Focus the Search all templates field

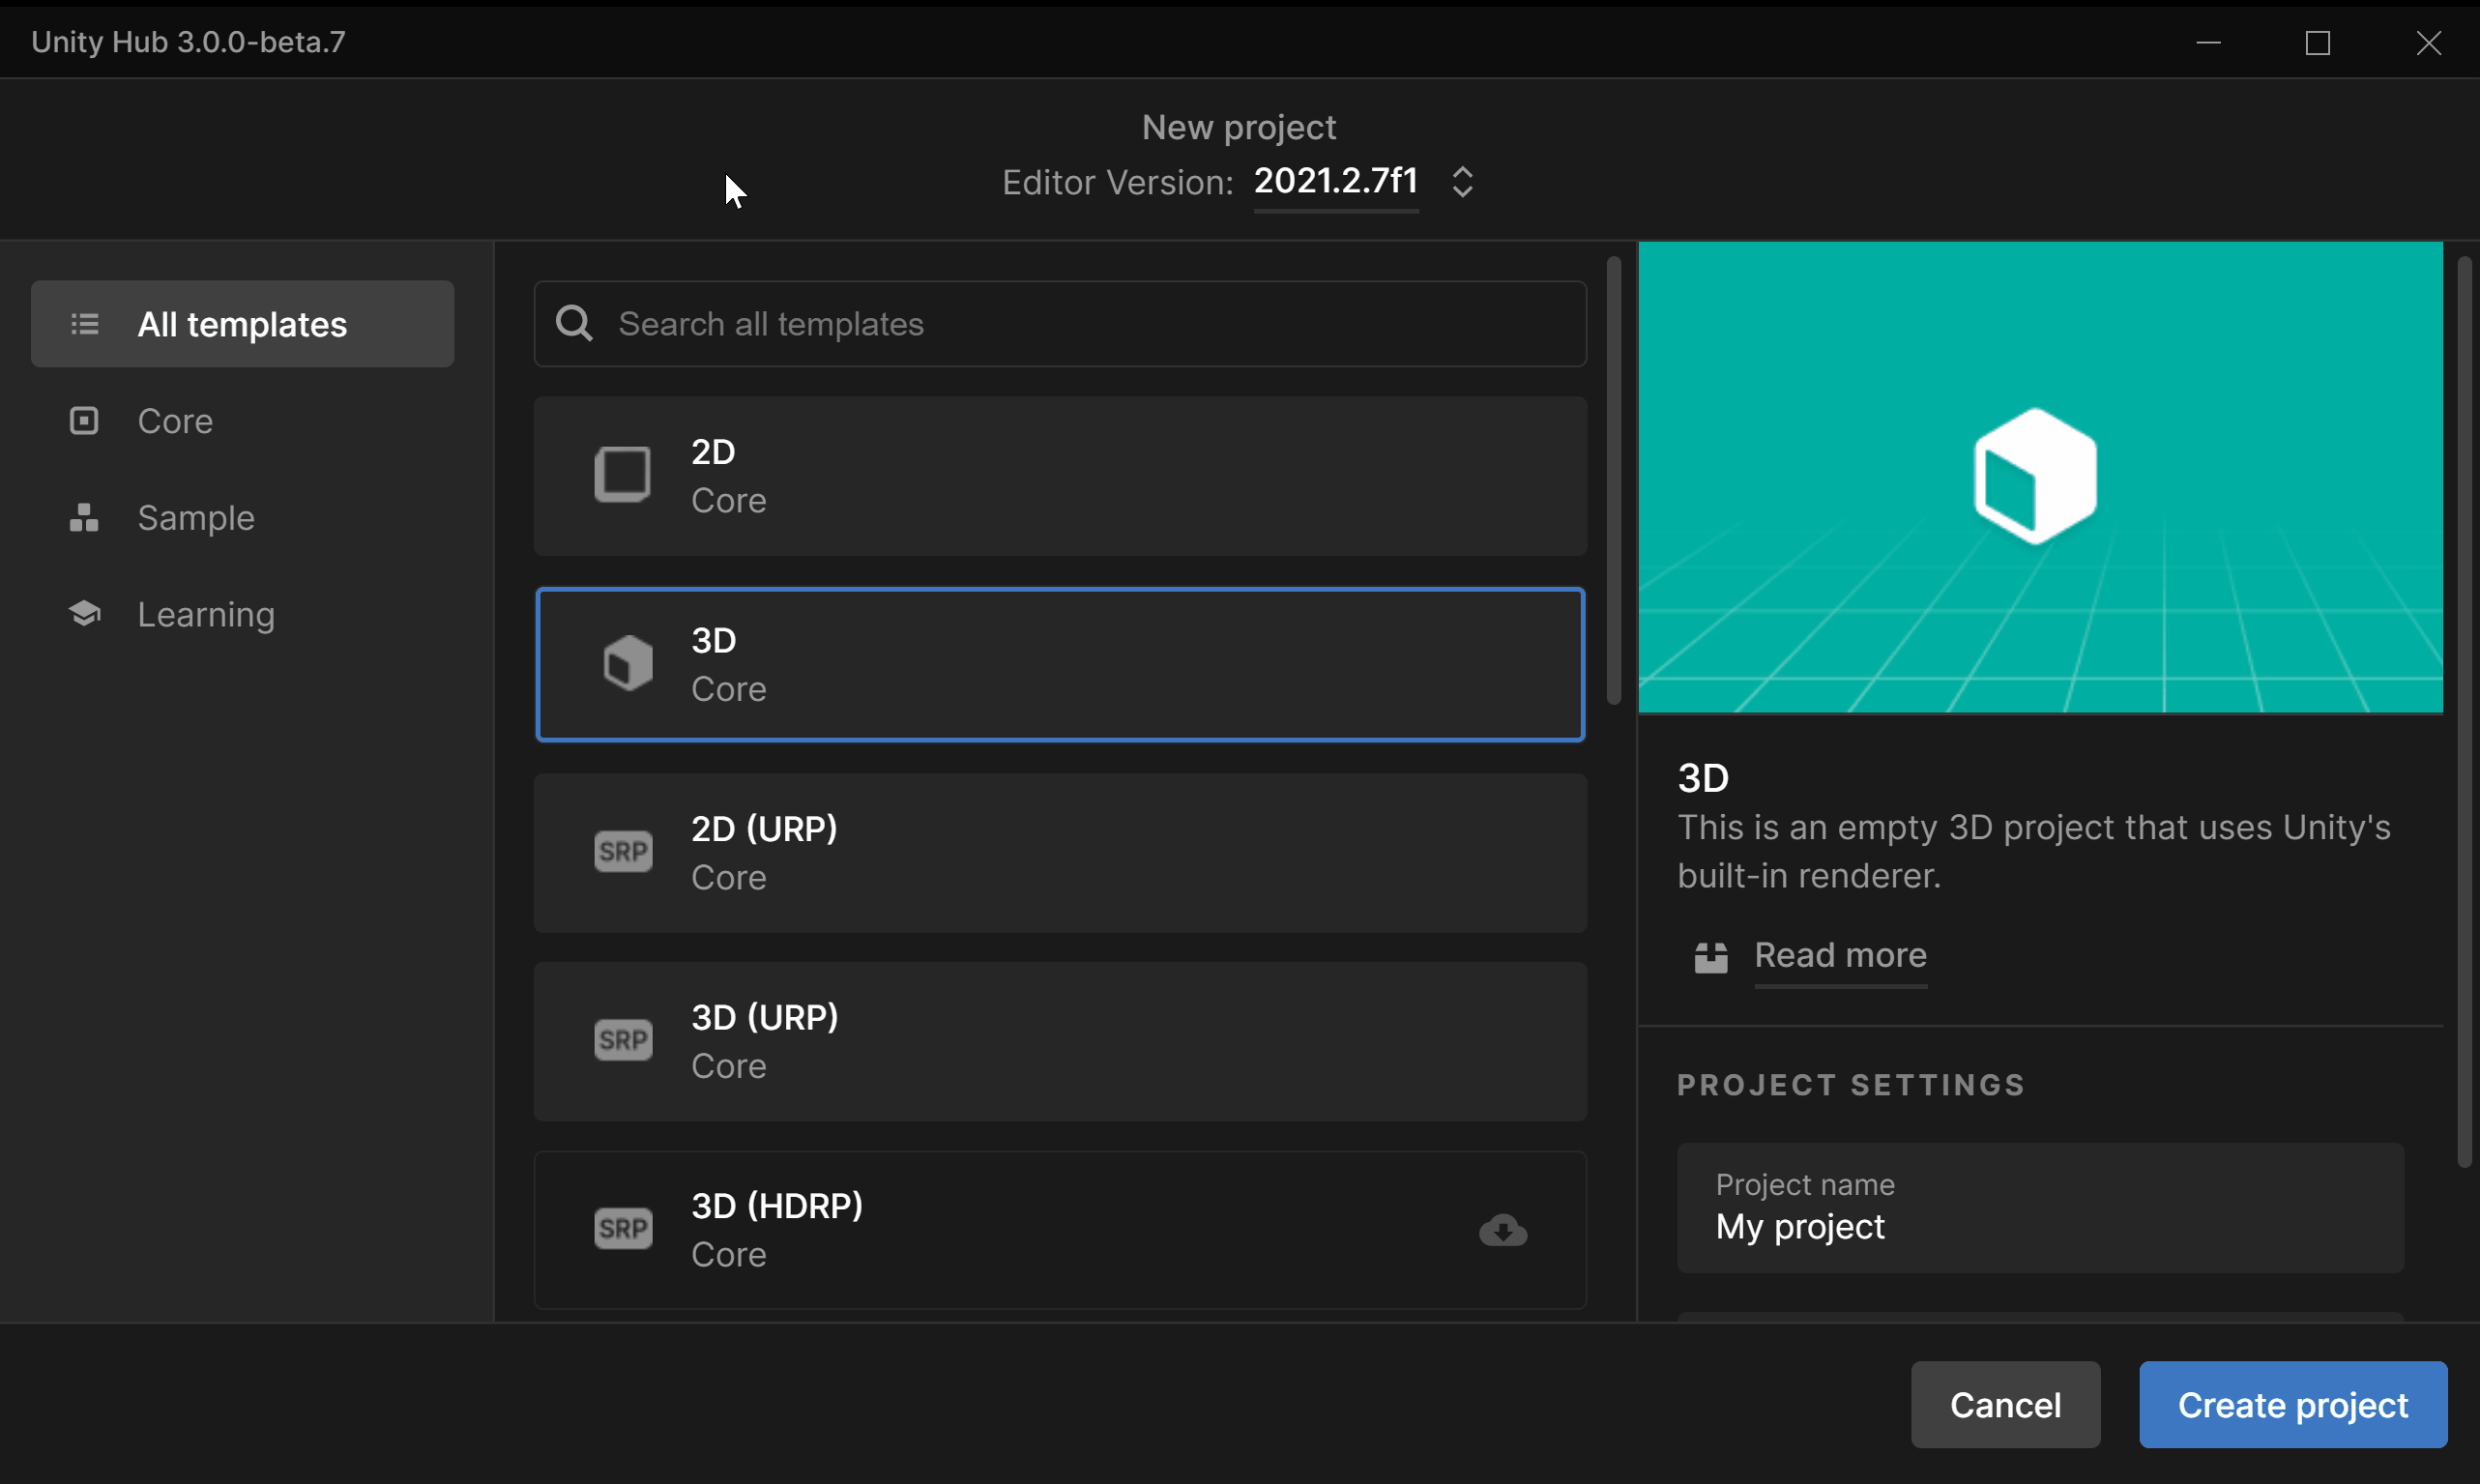[x=1080, y=324]
